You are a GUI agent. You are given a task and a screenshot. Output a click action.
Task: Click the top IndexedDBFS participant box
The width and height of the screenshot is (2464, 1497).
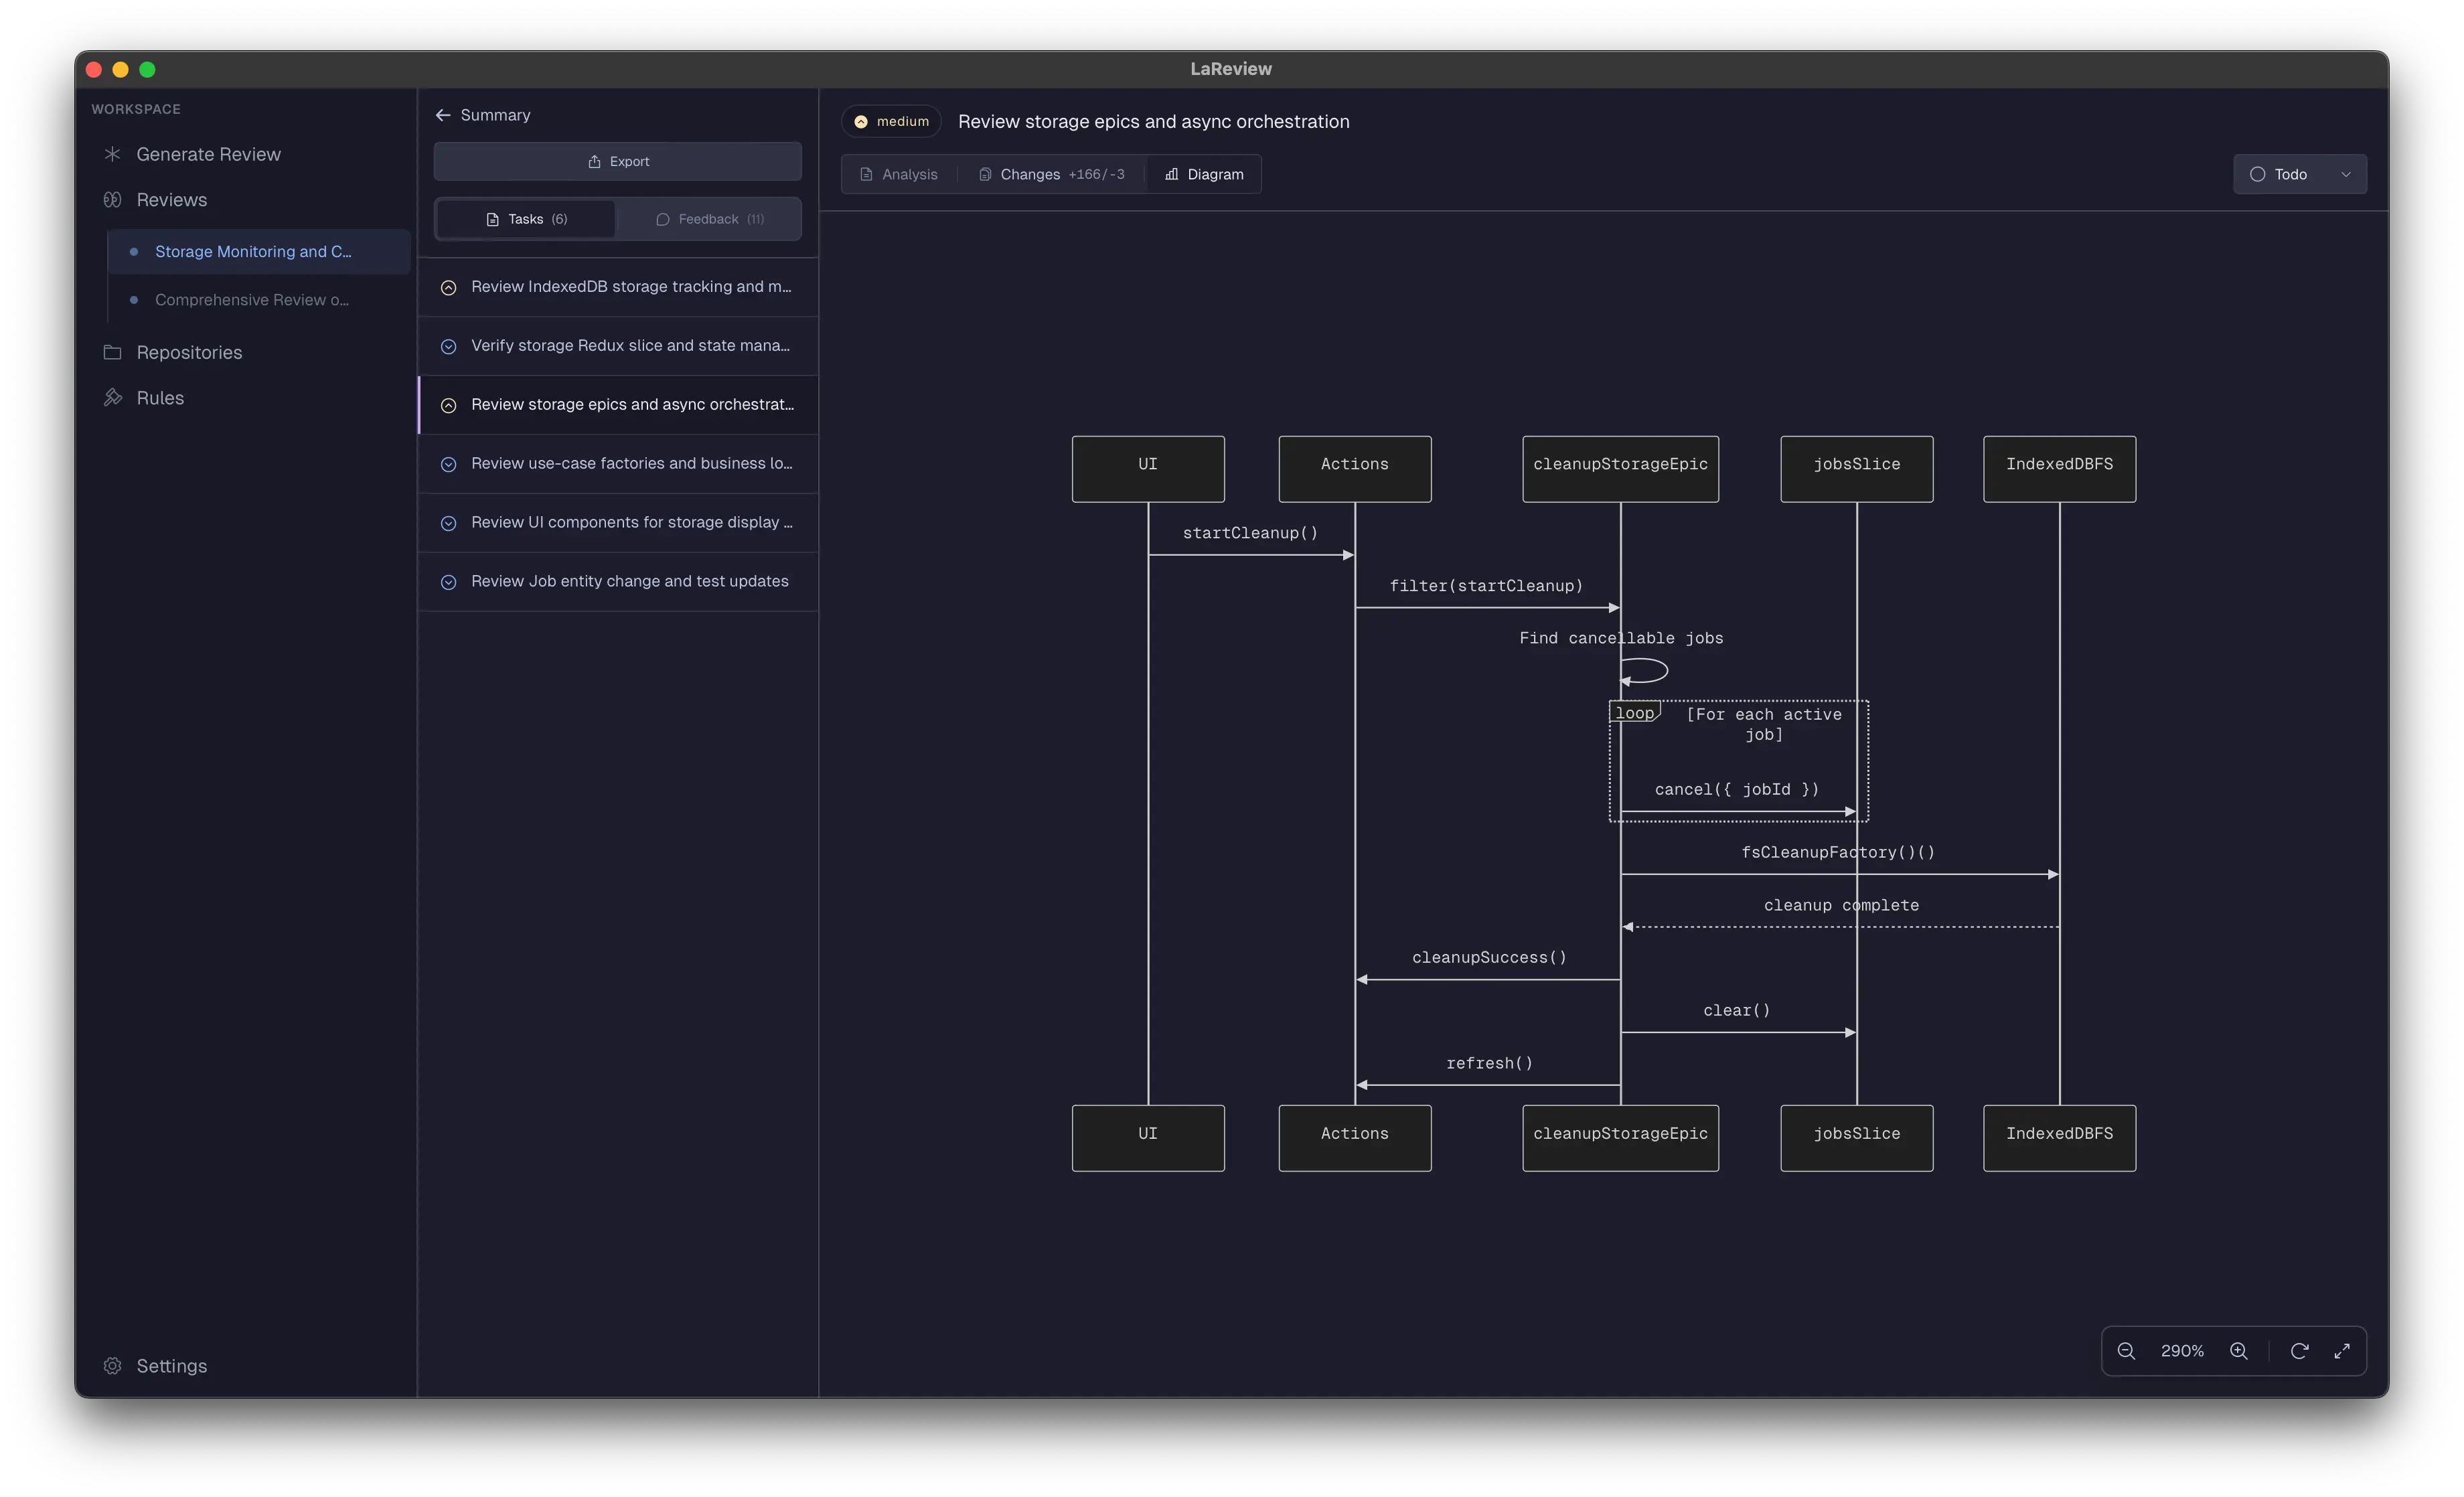(2060, 469)
